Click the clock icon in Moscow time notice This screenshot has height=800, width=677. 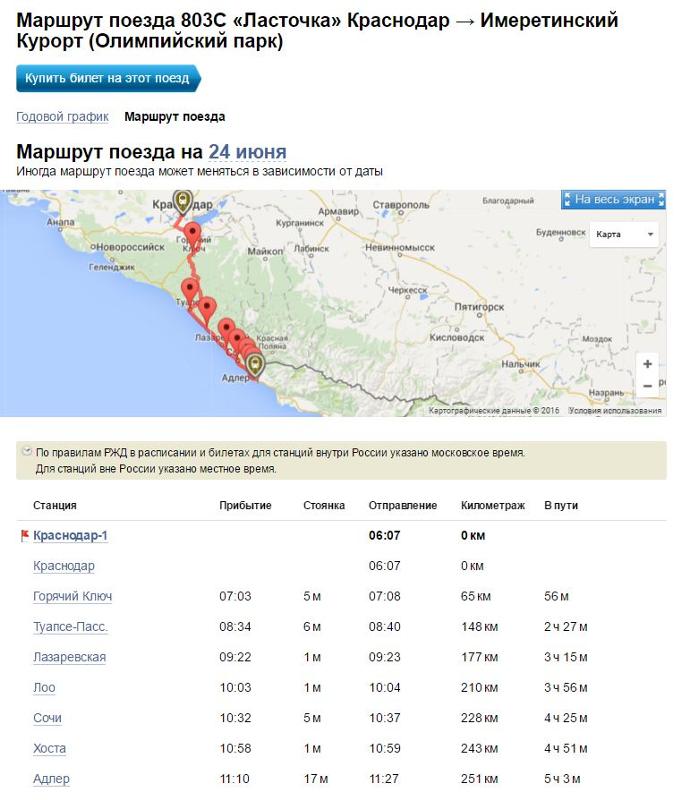click(26, 452)
